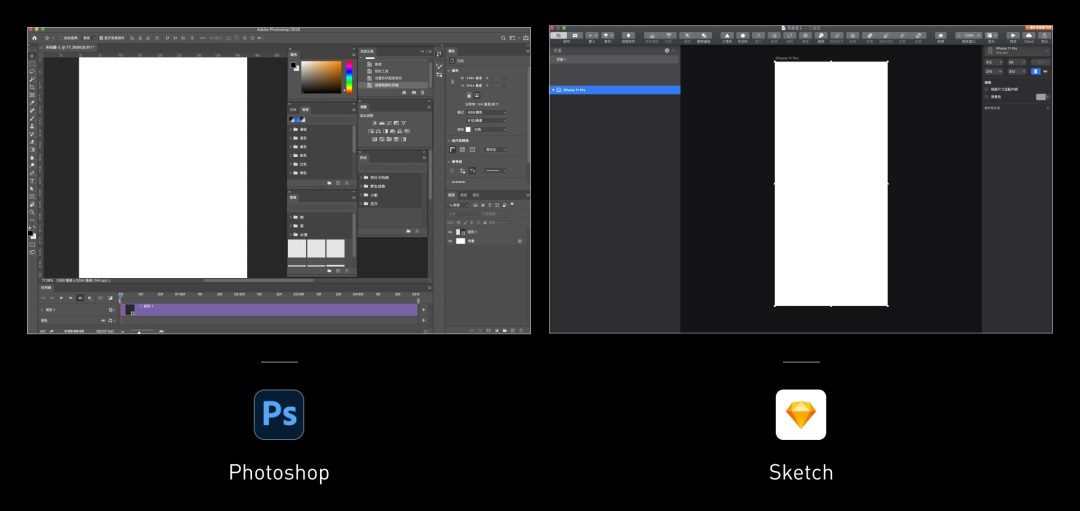Pick a color in Photoshop color field
Viewport: 1080px width, 511px height.
click(321, 77)
